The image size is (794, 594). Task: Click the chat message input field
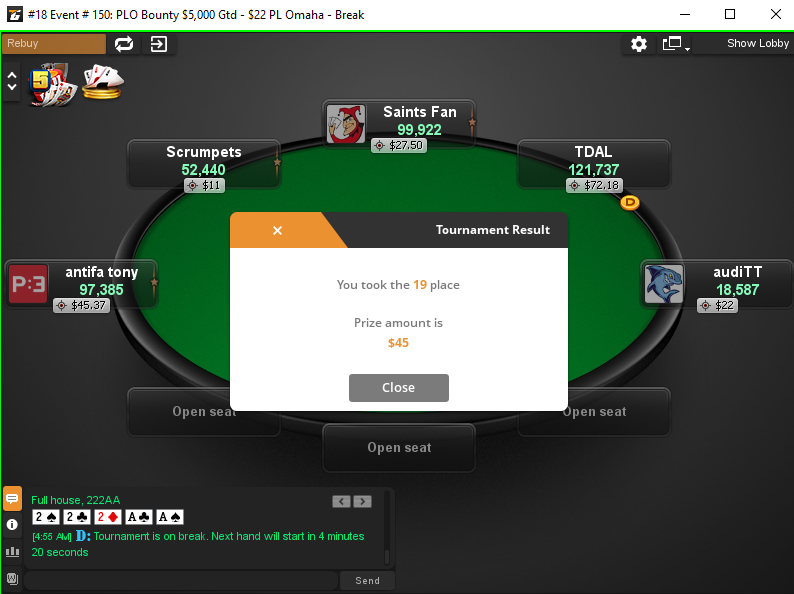click(x=181, y=580)
